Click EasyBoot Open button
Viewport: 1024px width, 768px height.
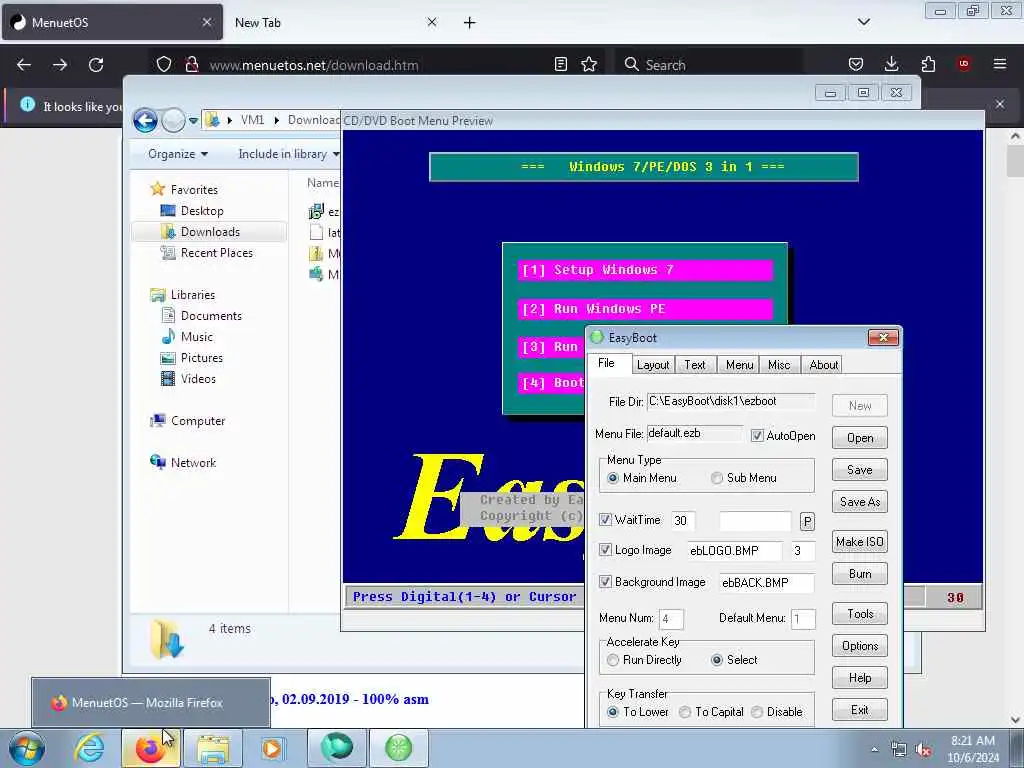(x=859, y=438)
